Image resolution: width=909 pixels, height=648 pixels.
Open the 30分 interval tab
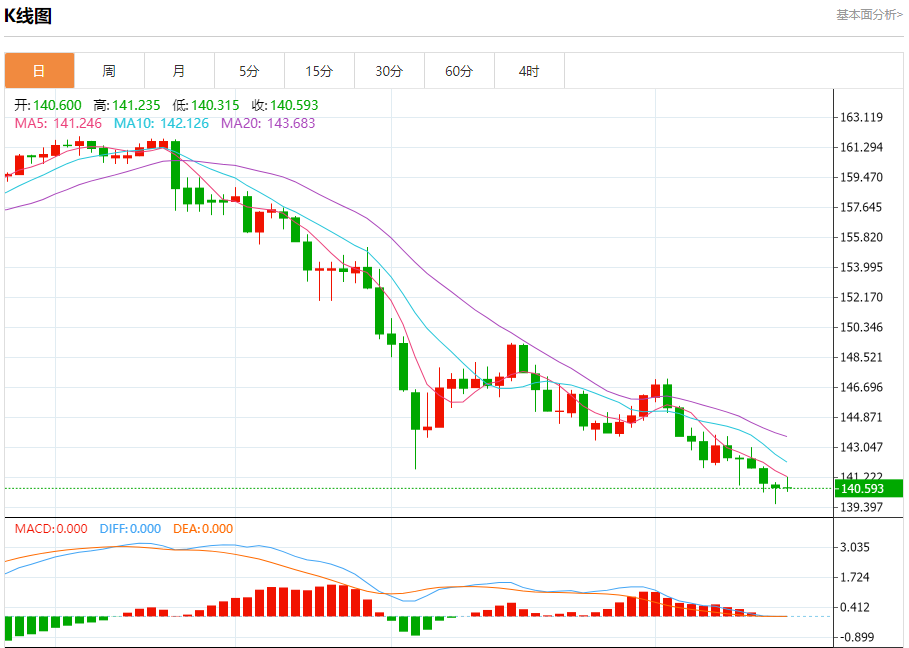click(390, 71)
